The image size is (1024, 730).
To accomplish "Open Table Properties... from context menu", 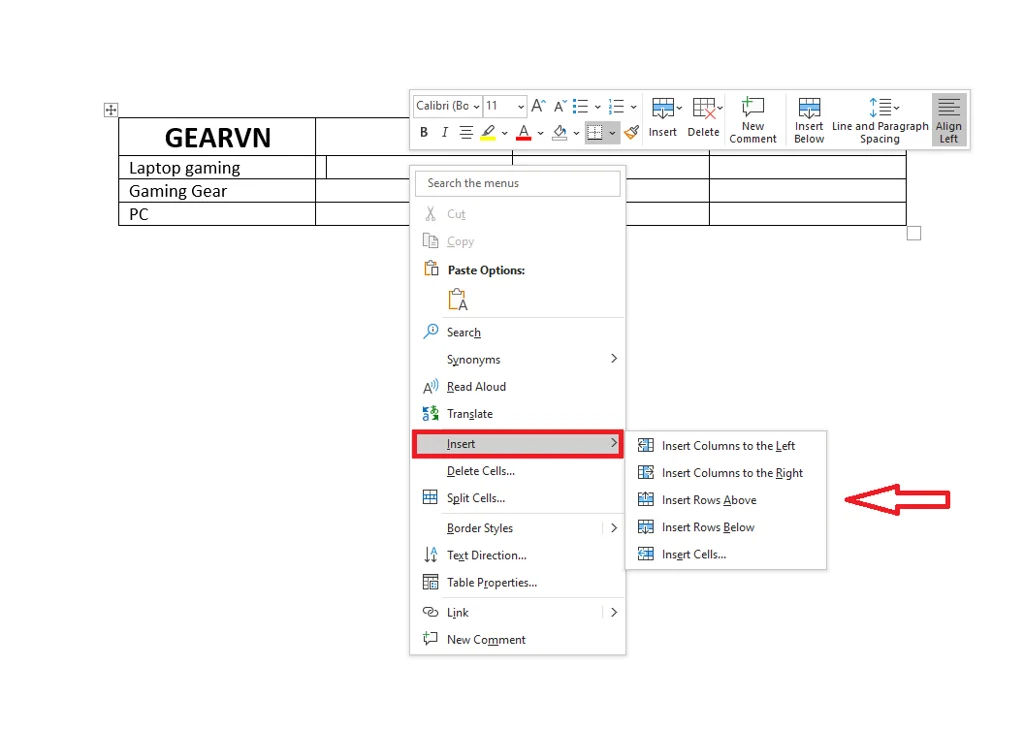I will click(x=518, y=582).
